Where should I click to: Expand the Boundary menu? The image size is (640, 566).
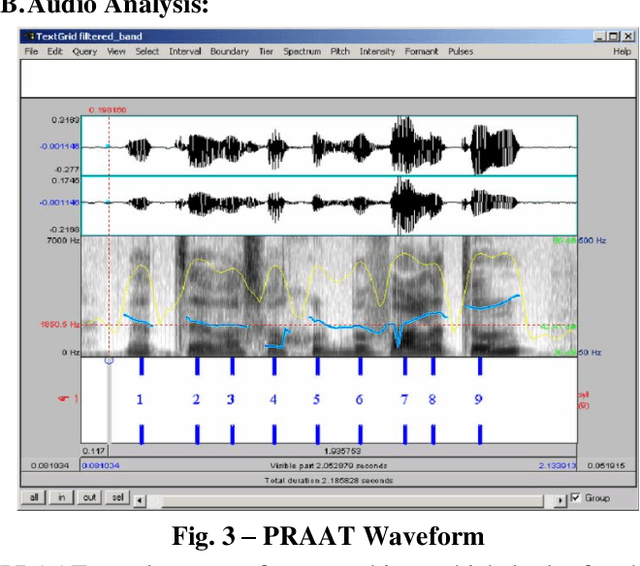coord(229,51)
